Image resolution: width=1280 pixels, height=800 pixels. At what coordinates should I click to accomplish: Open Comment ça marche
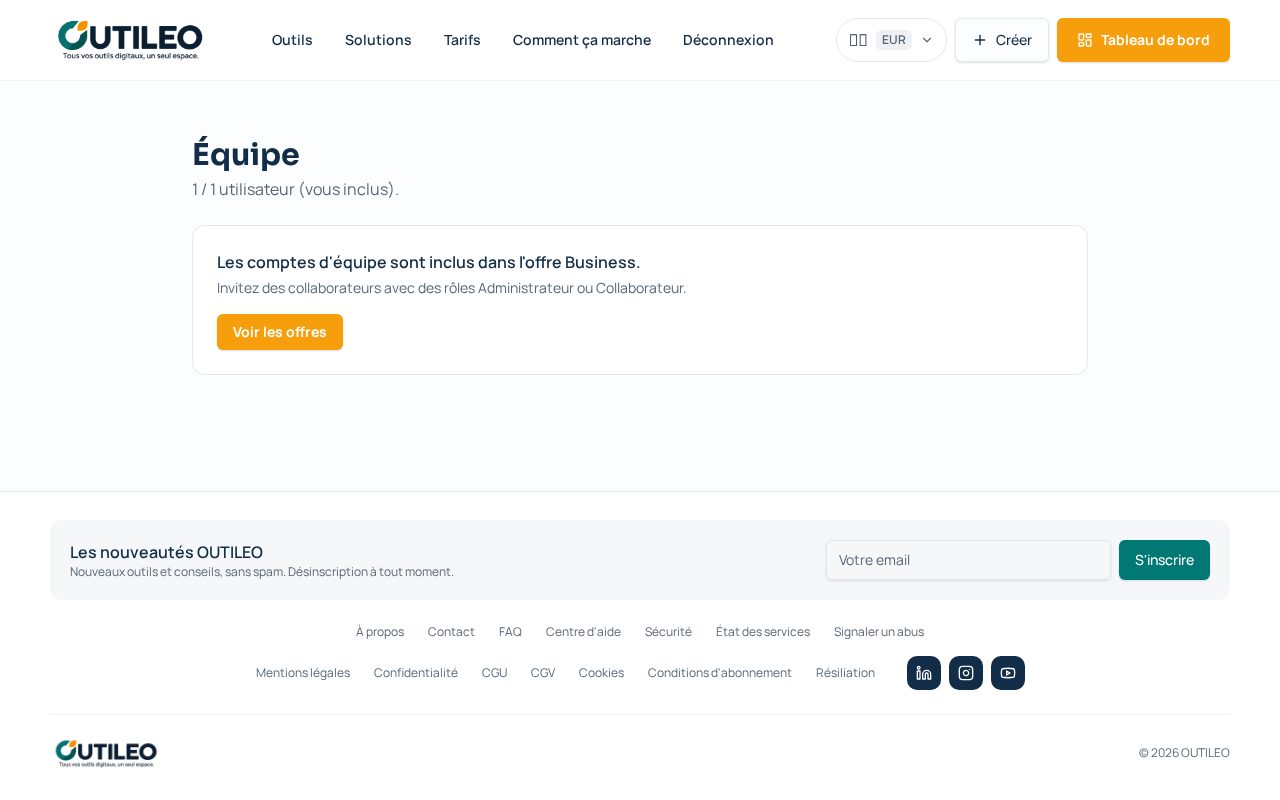click(582, 40)
